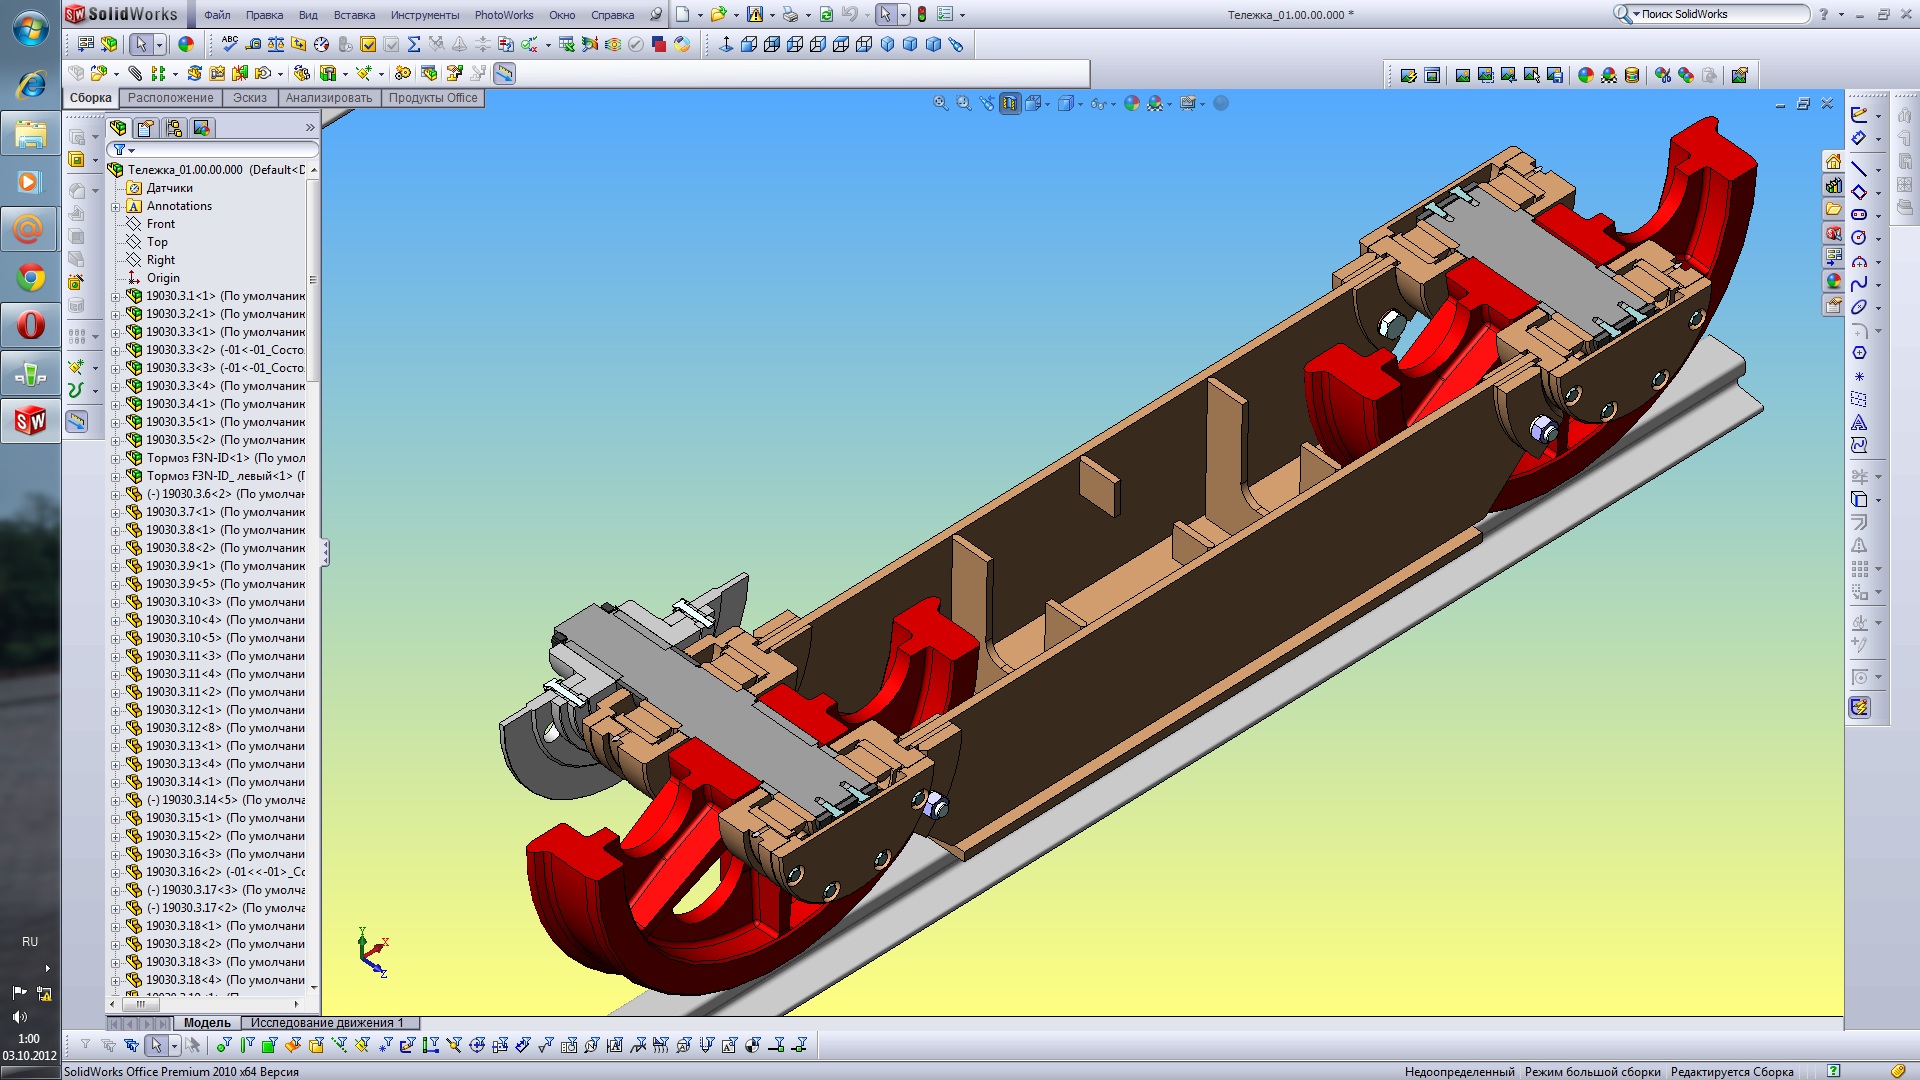Toggle the selected ruler icon in assembly toolbar

pos(504,73)
